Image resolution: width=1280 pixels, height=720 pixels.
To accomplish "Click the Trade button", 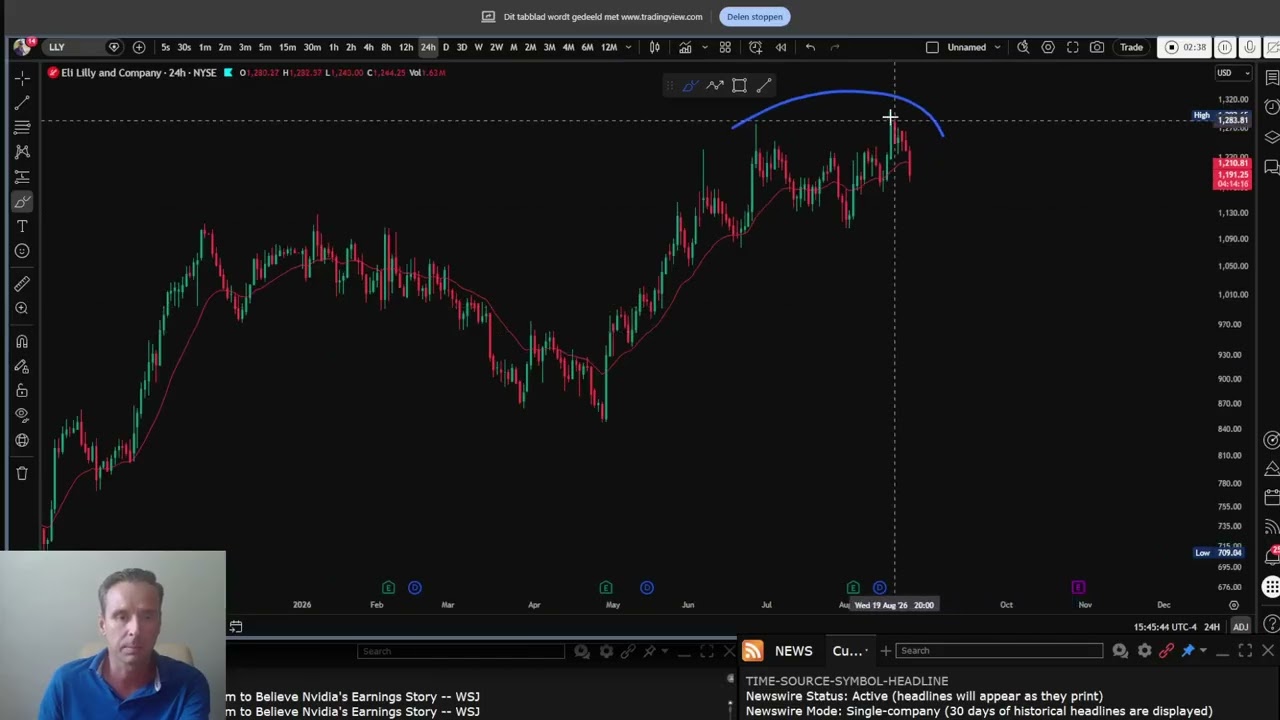I will 1131,47.
